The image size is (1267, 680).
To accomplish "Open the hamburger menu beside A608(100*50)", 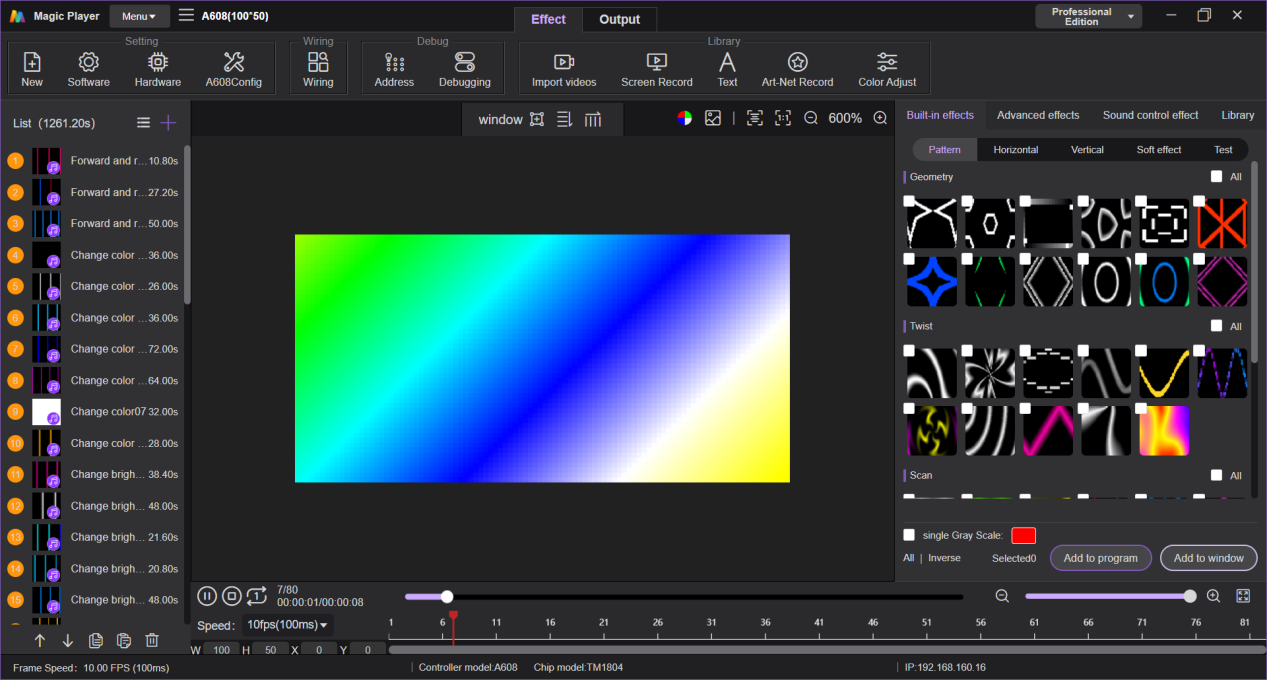I will (x=186, y=16).
